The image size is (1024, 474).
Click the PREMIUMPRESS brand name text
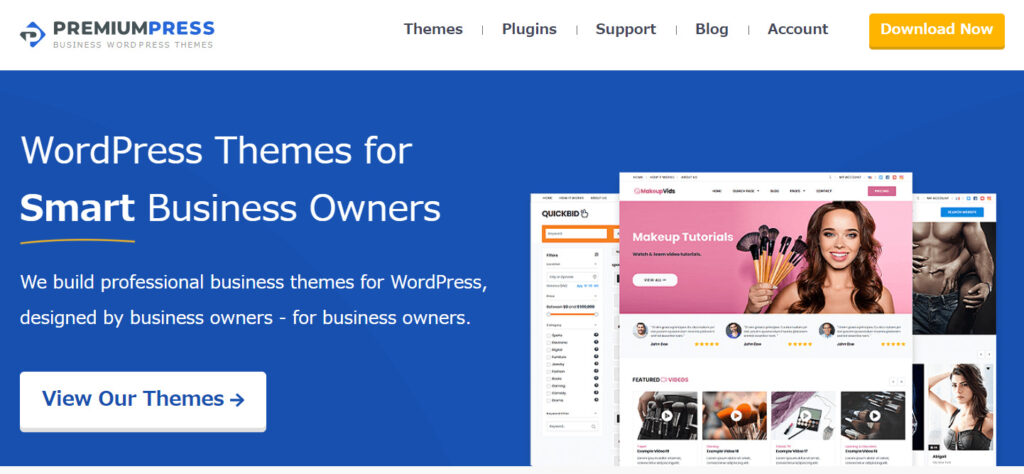pos(133,28)
